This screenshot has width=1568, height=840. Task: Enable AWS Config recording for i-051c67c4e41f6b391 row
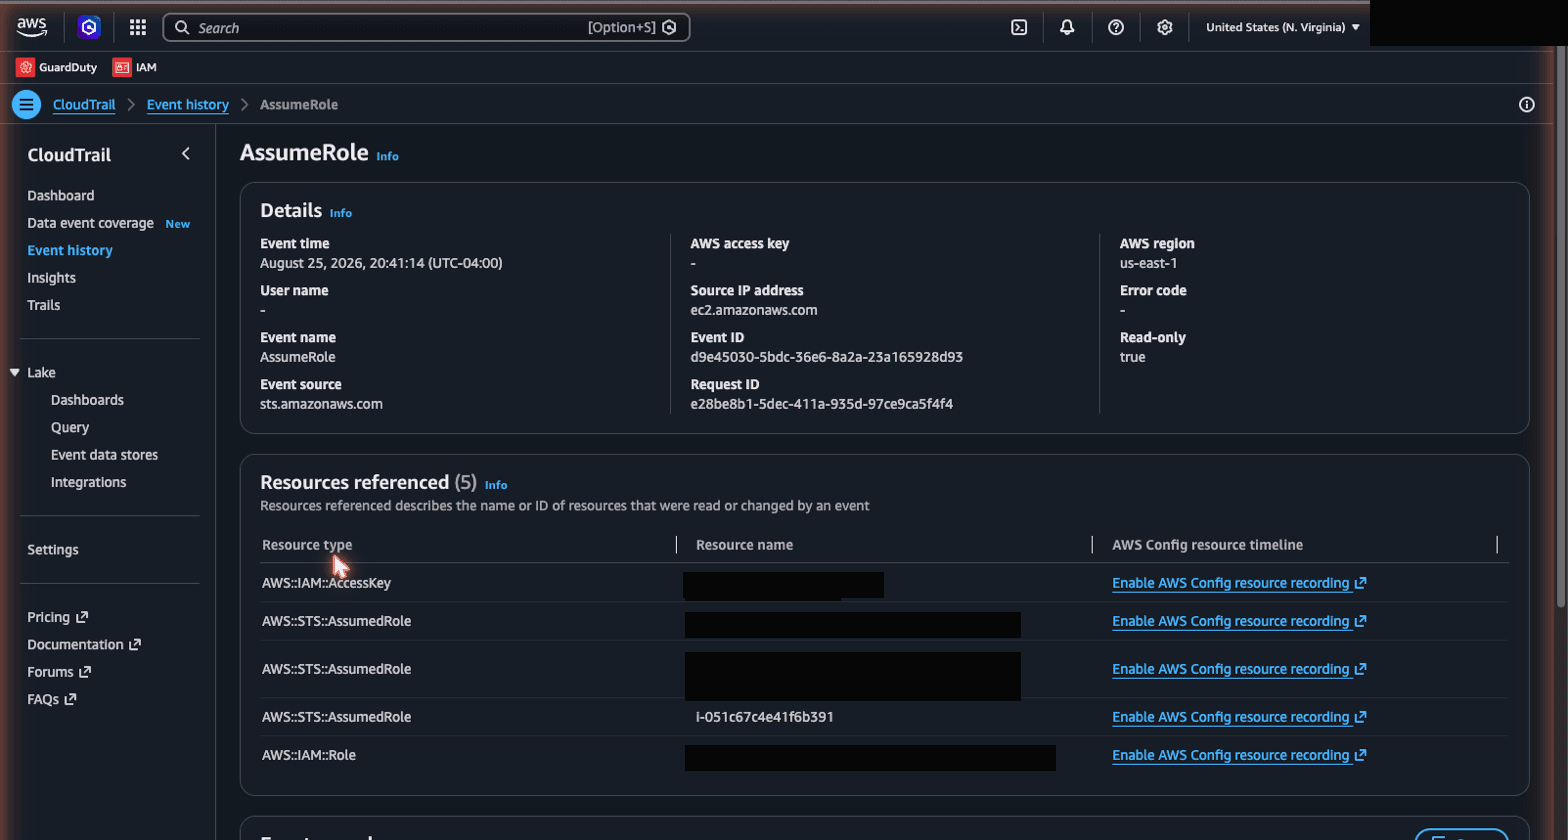click(x=1239, y=717)
